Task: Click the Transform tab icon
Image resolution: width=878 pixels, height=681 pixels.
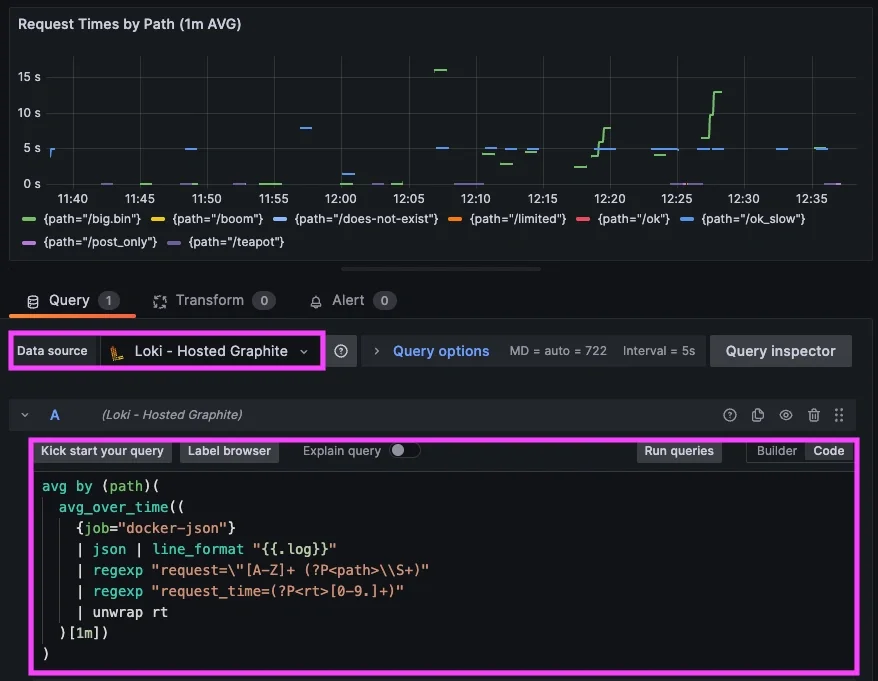Action: tap(160, 302)
